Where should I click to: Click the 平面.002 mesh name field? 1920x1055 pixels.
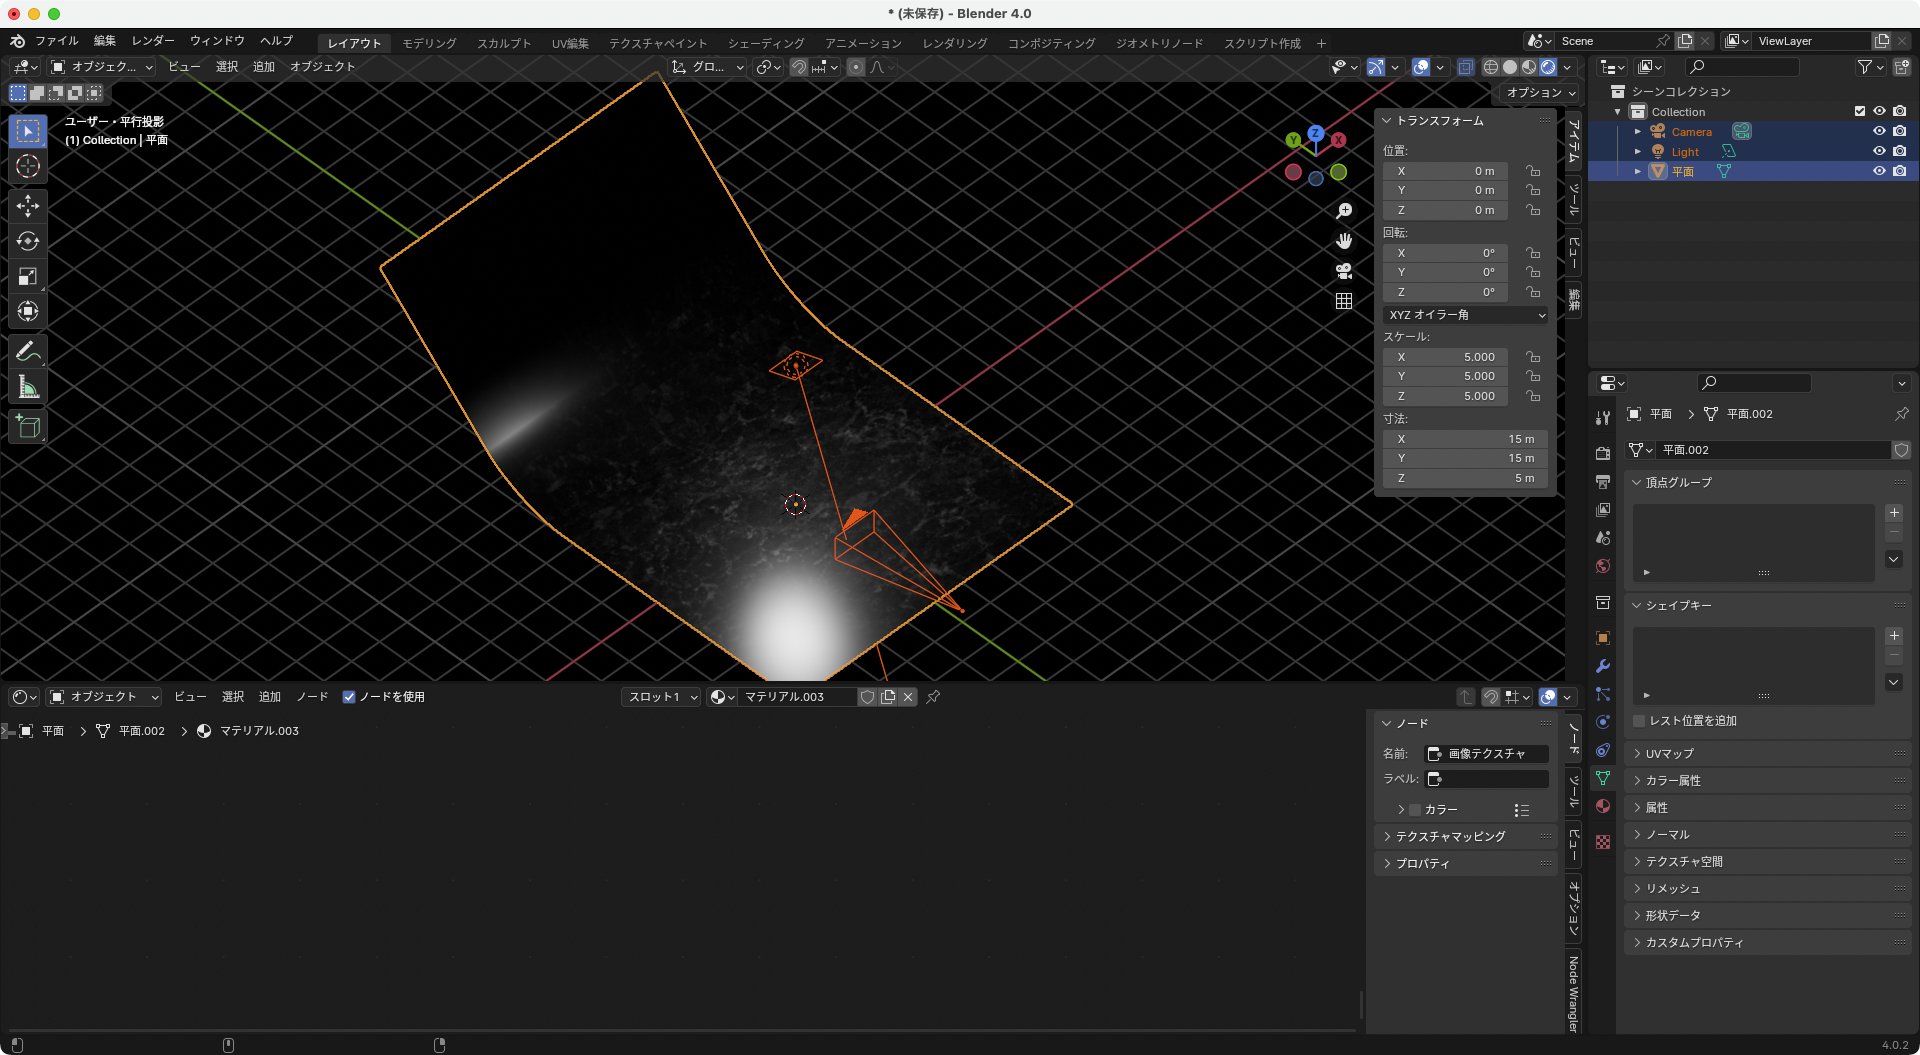tap(1770, 450)
